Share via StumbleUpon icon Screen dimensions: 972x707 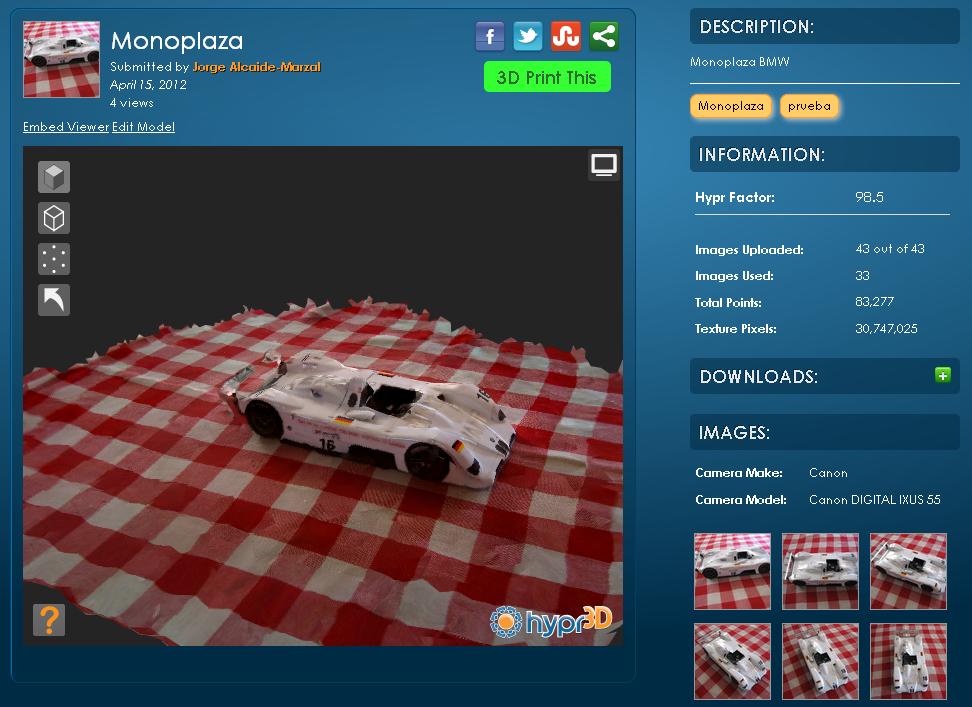[565, 37]
